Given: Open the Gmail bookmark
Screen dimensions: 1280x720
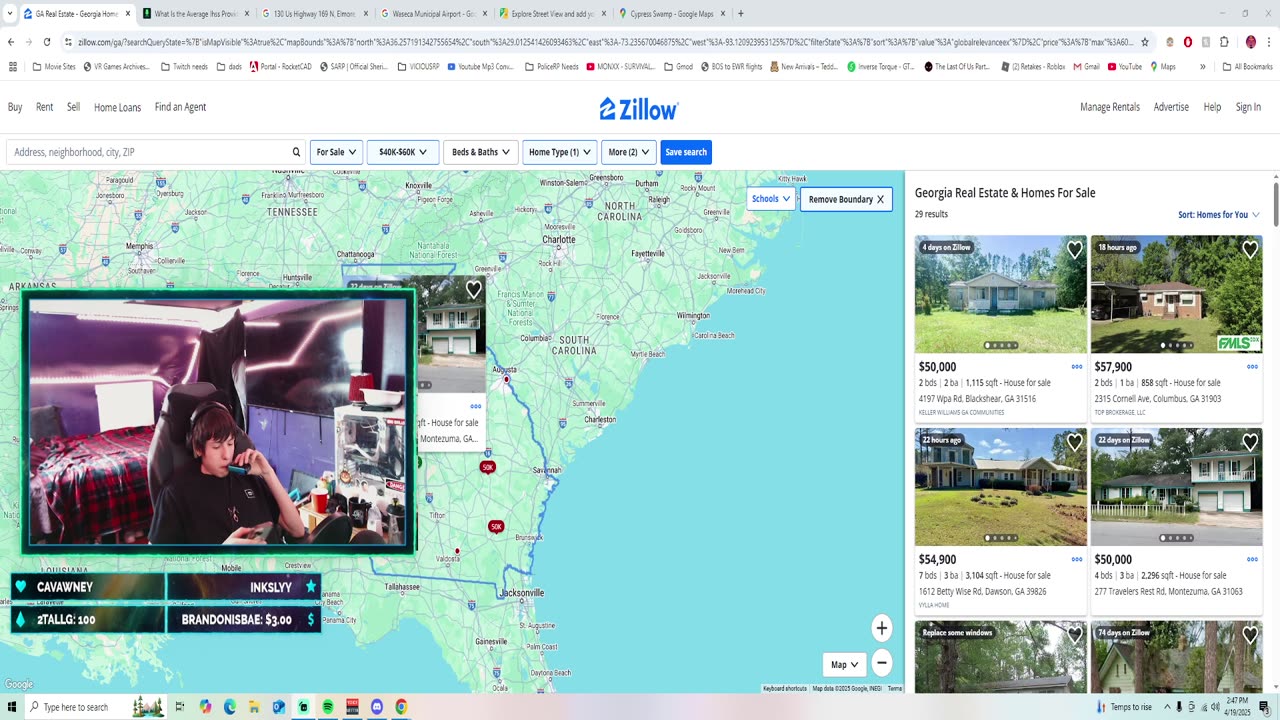Looking at the screenshot, I should (x=1086, y=67).
